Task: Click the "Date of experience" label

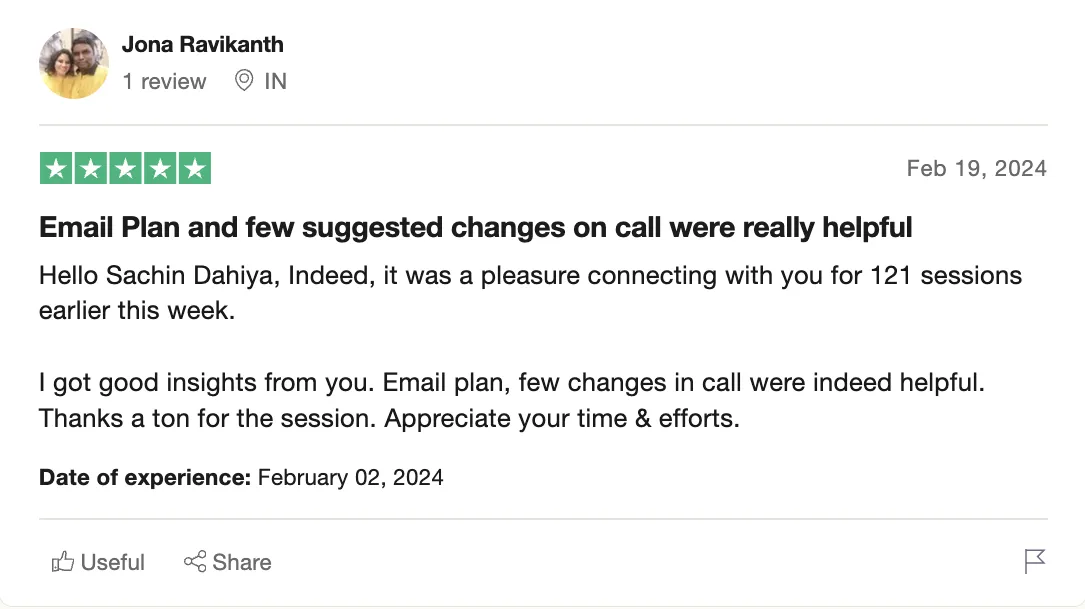Action: [x=145, y=478]
